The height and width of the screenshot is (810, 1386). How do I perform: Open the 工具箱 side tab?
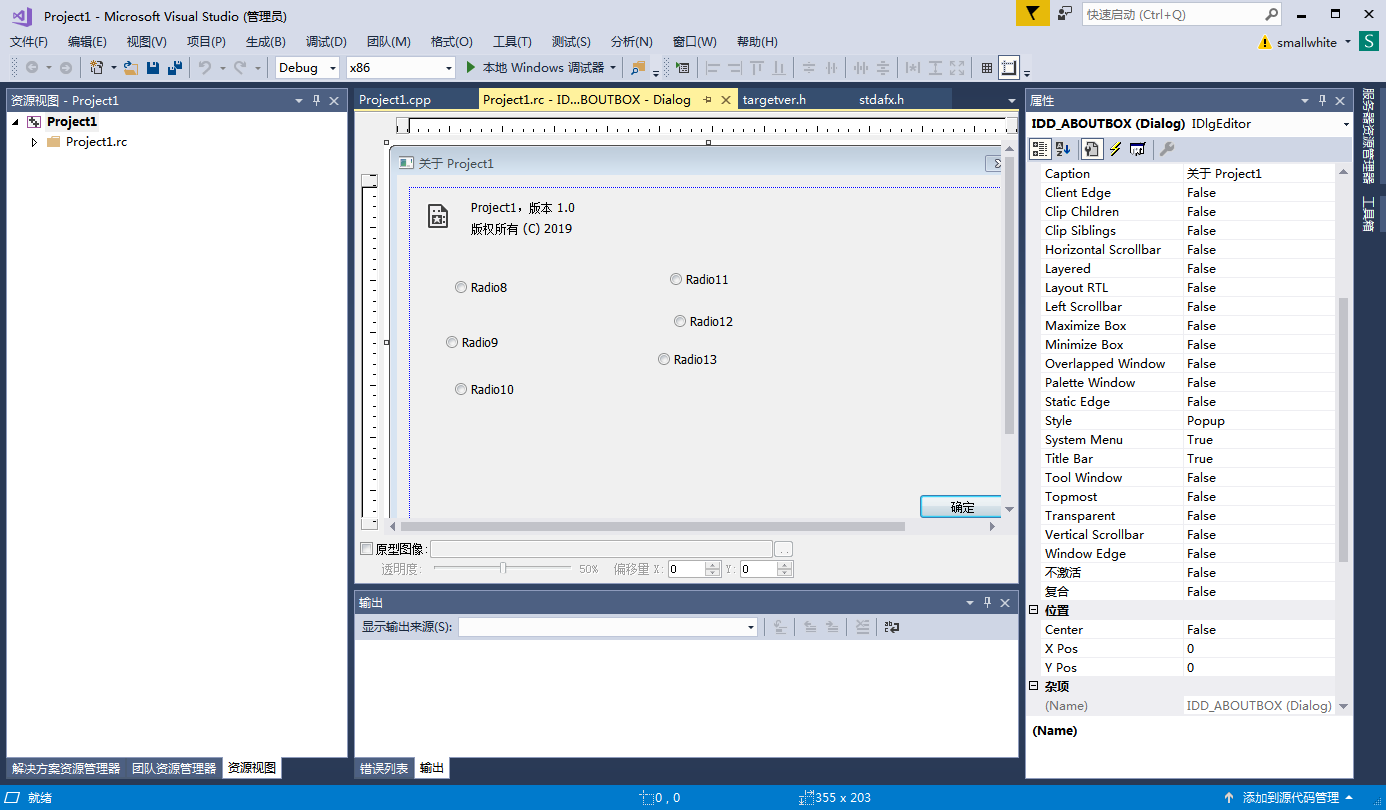coord(1368,214)
